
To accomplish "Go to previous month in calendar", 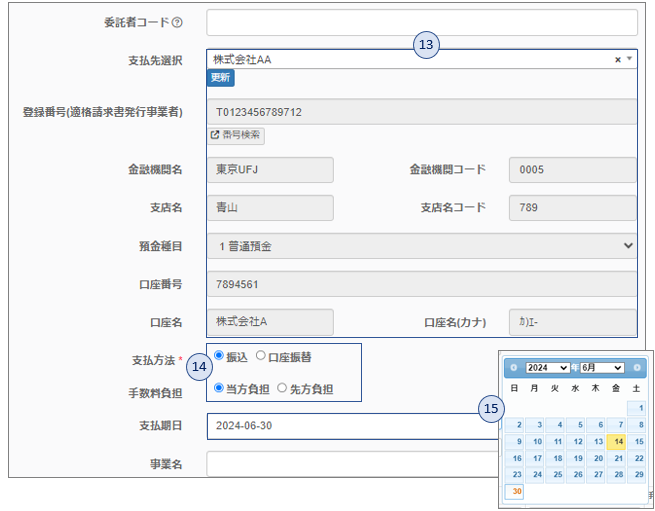I will tap(513, 368).
